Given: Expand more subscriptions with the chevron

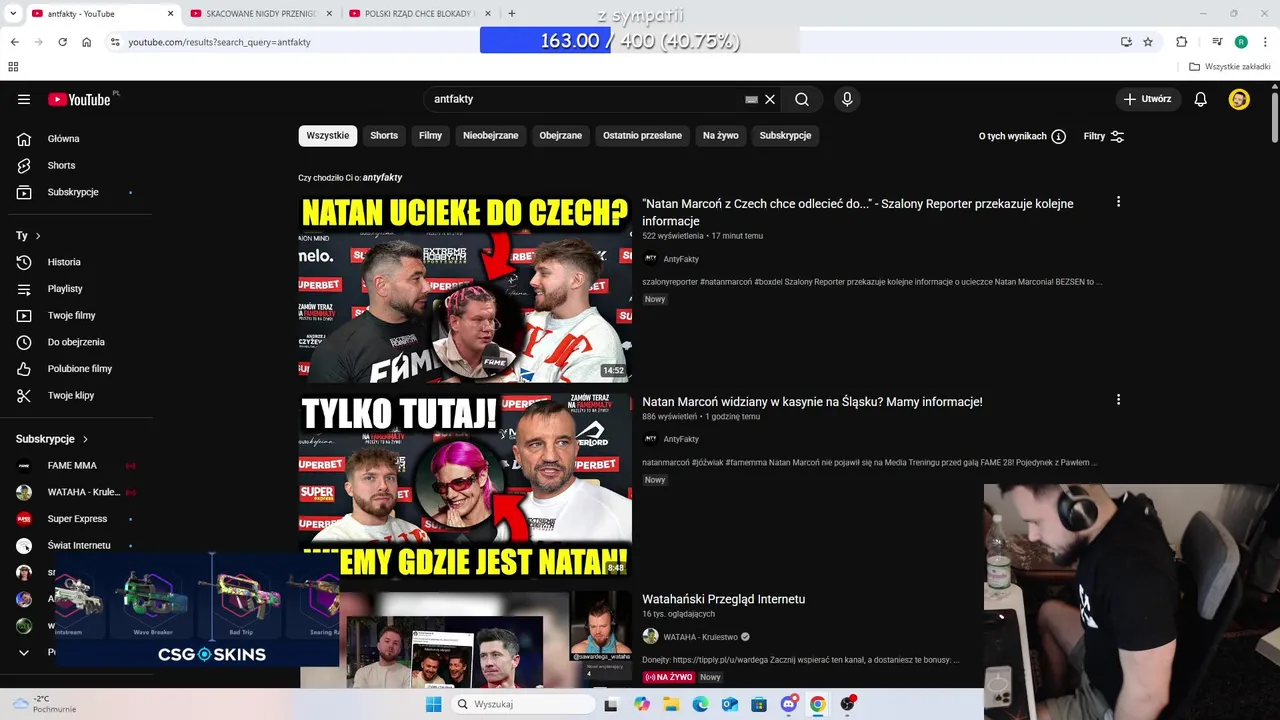Looking at the screenshot, I should pos(24,652).
